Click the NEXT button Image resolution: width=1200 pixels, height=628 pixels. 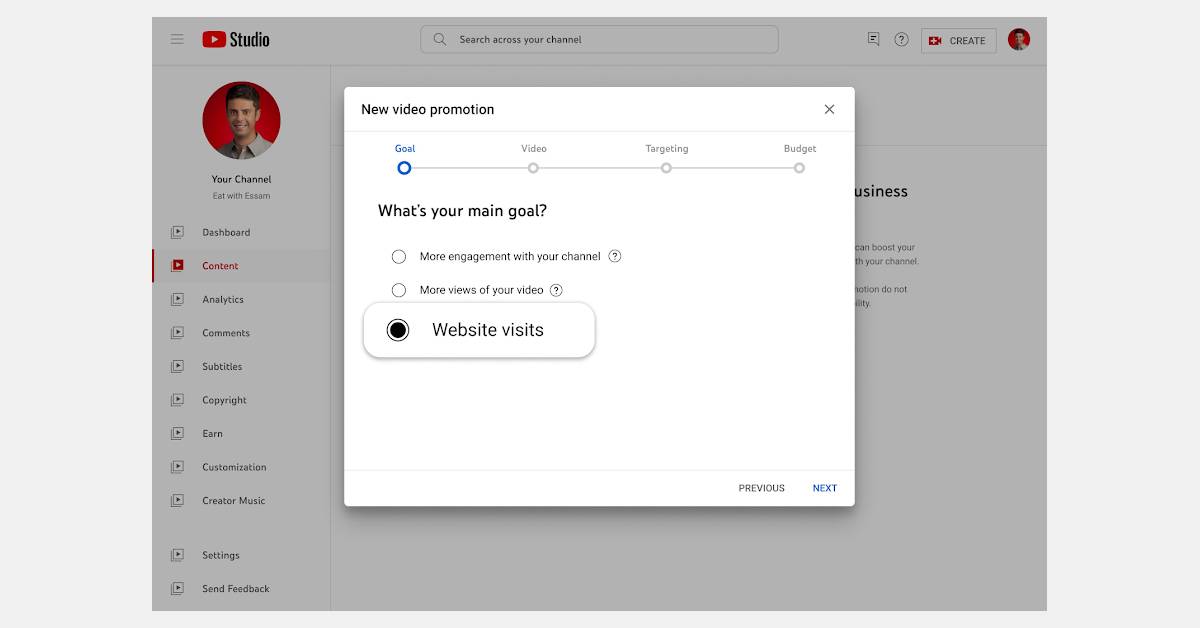tap(825, 488)
